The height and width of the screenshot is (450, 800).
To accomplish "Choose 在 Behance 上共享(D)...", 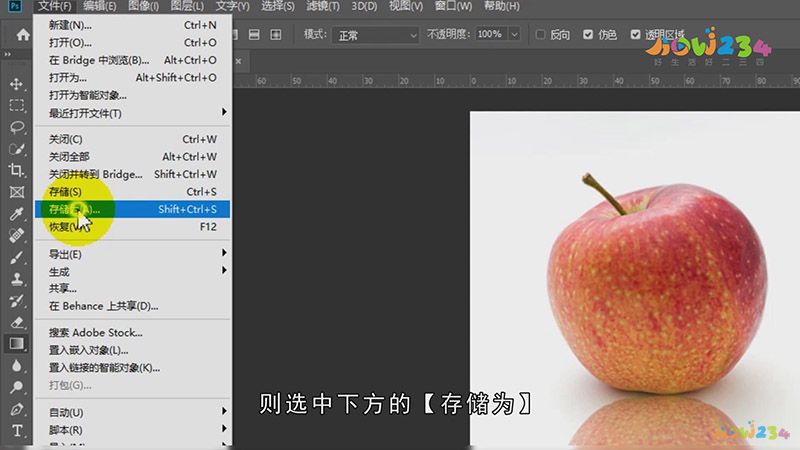I will 132,306.
